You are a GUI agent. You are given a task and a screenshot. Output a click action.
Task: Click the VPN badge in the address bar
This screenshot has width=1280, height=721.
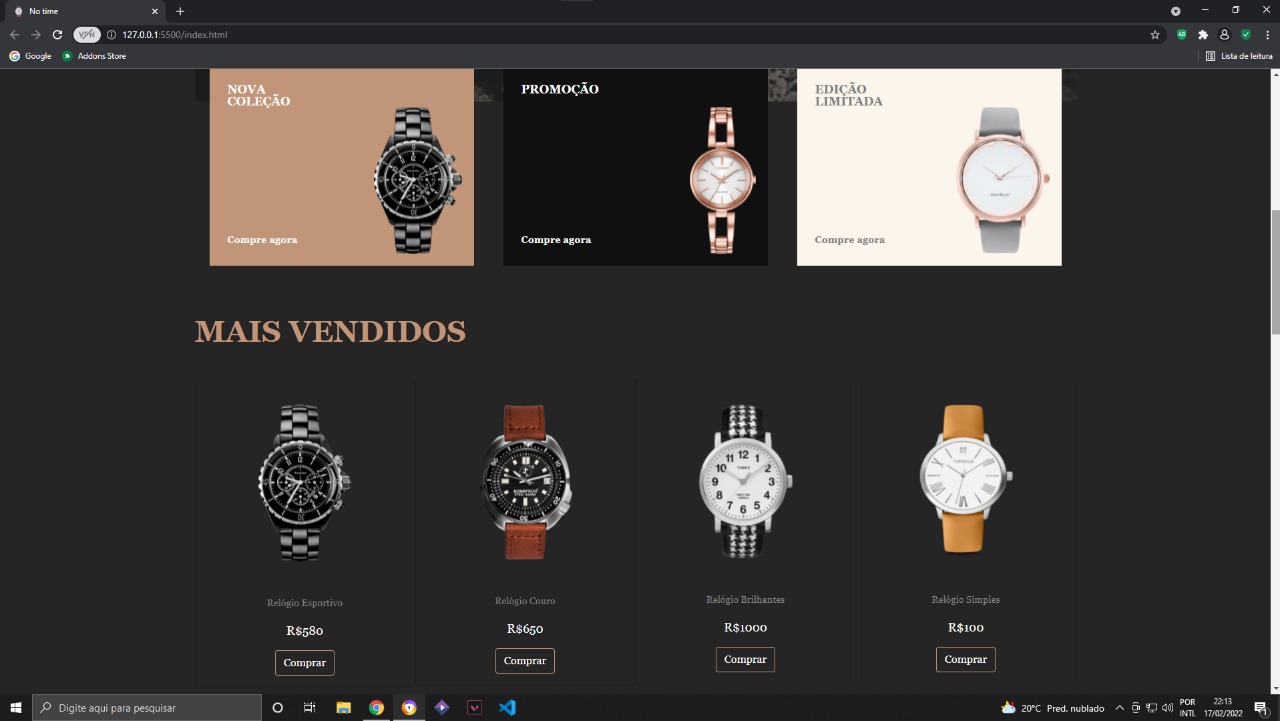pos(88,34)
